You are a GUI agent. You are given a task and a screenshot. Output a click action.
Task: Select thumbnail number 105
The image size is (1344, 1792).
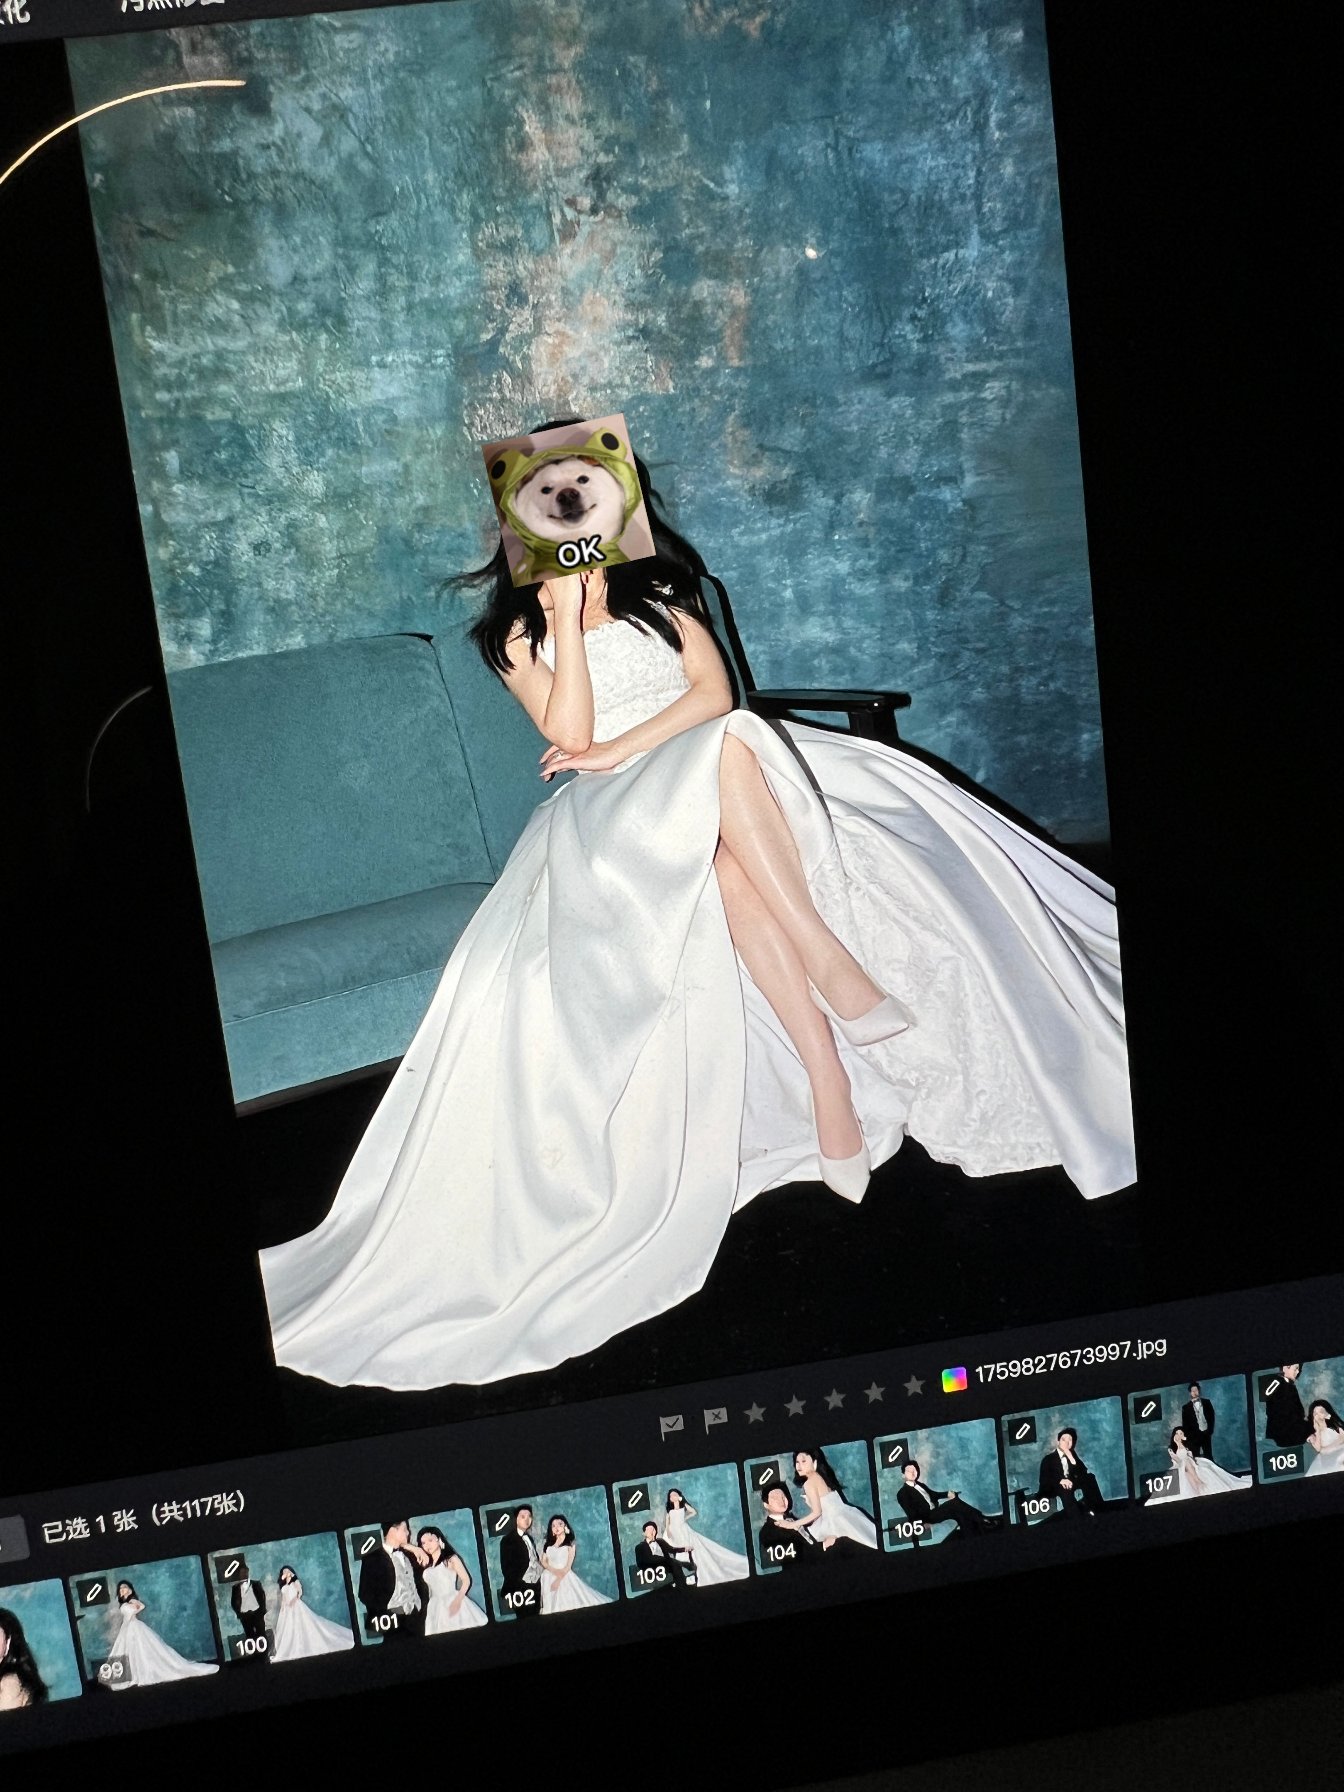point(938,1490)
